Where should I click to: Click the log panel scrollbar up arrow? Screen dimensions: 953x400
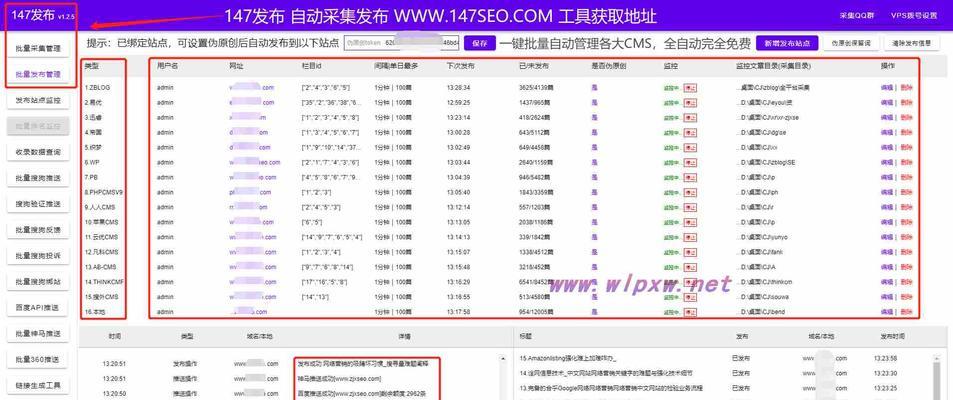[x=503, y=359]
